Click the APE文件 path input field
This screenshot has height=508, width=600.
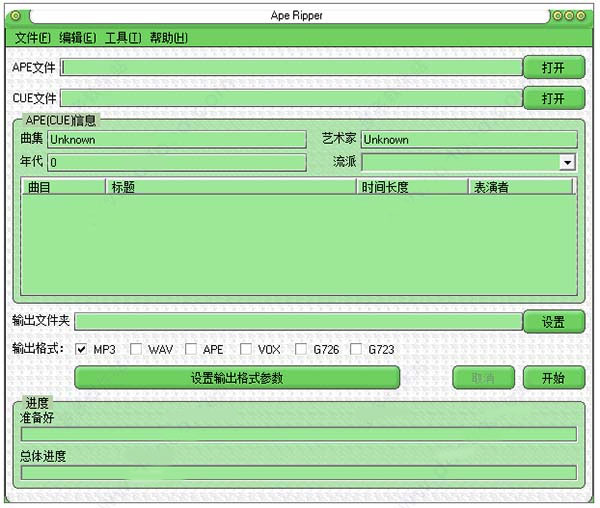[x=291, y=67]
